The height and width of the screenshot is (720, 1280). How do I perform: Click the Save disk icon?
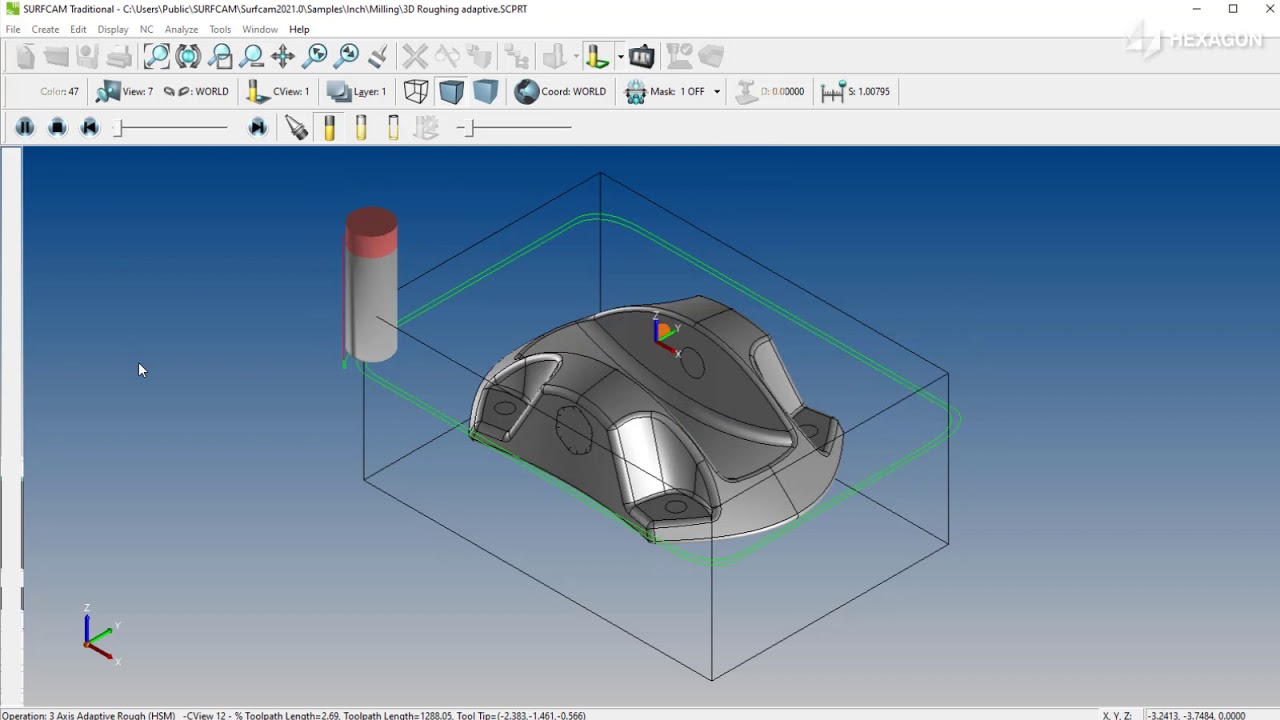pos(87,57)
